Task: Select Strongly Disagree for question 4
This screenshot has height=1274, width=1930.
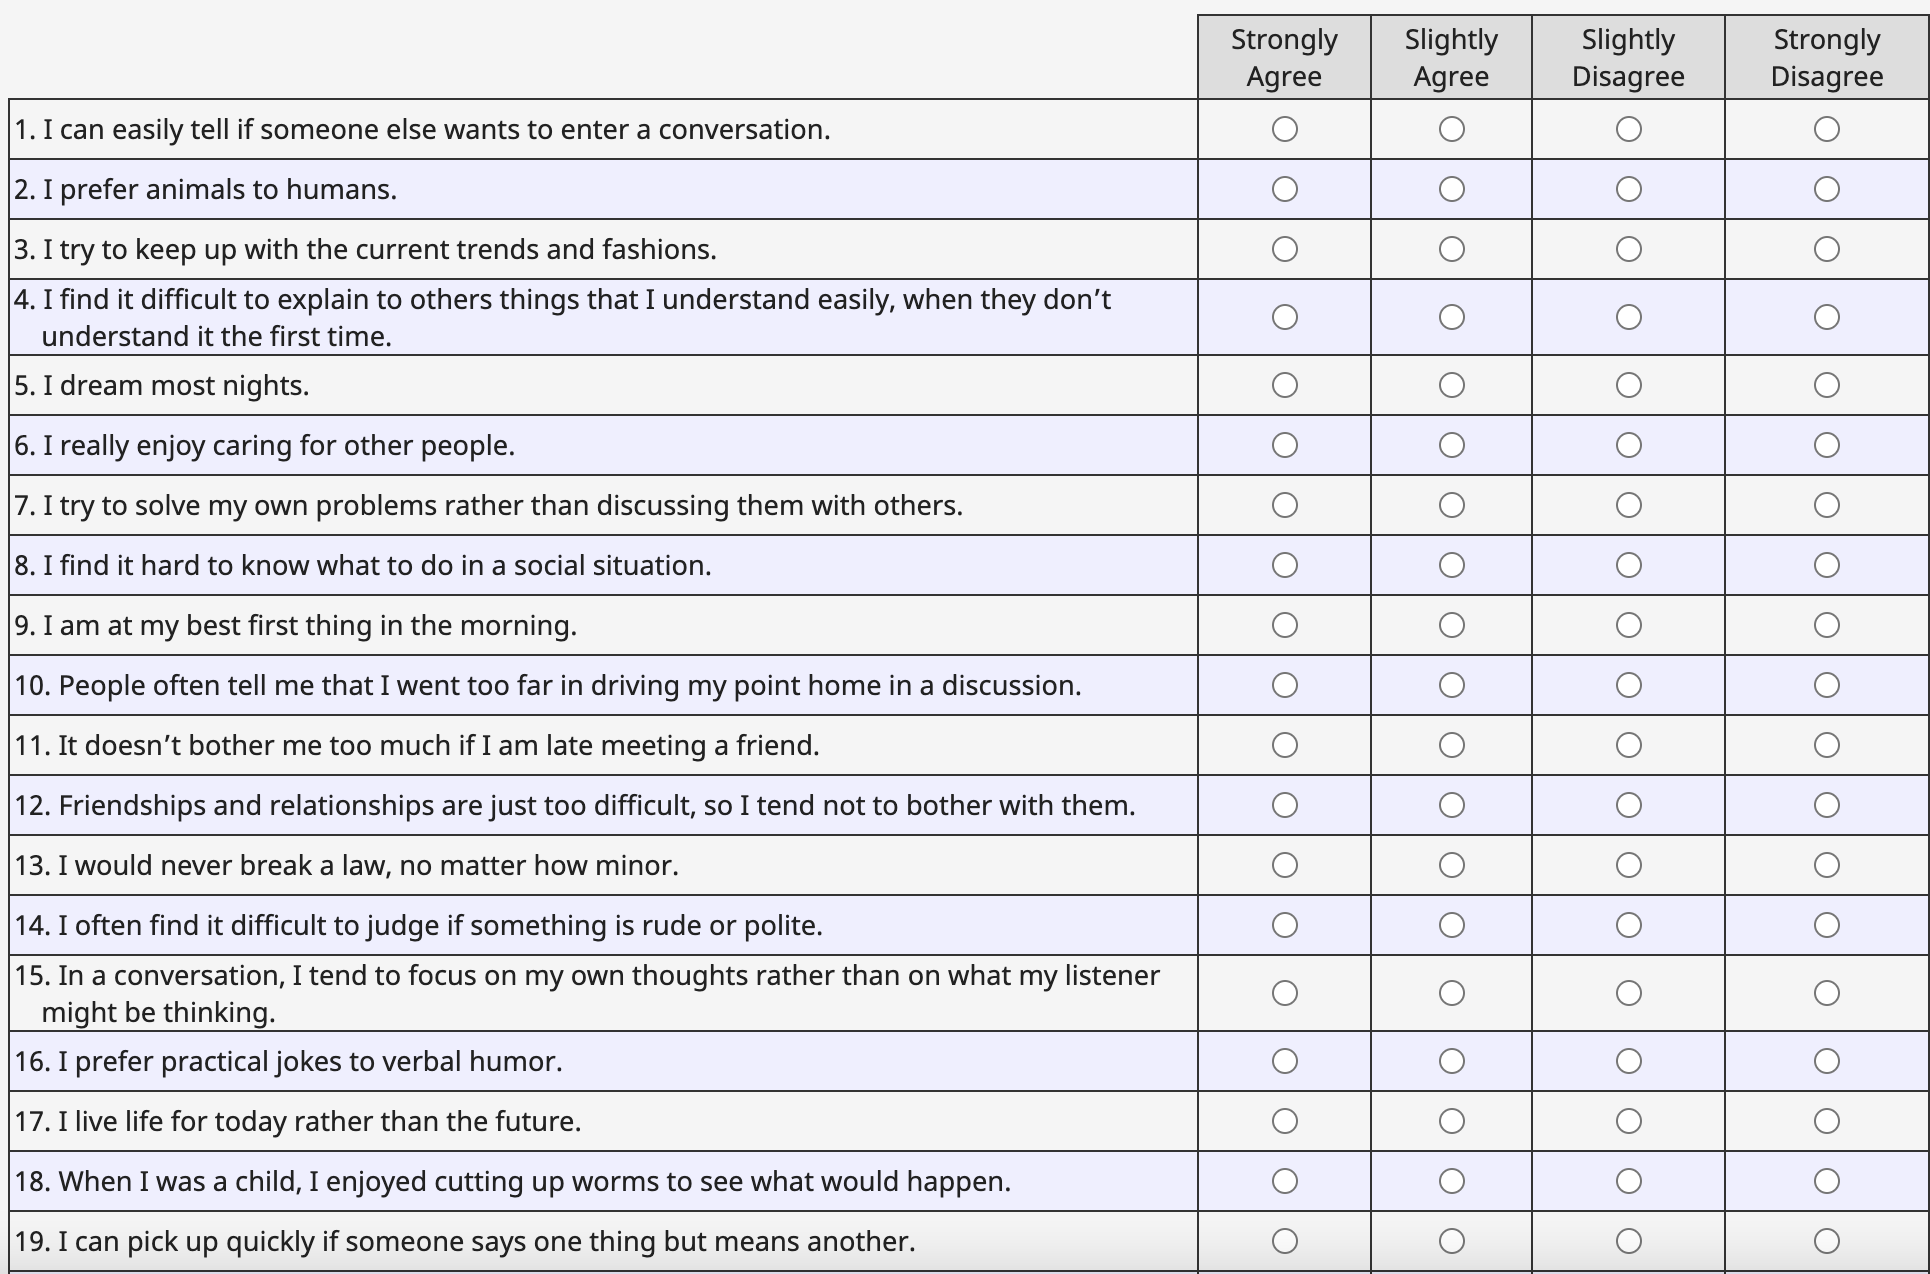Action: tap(1827, 317)
